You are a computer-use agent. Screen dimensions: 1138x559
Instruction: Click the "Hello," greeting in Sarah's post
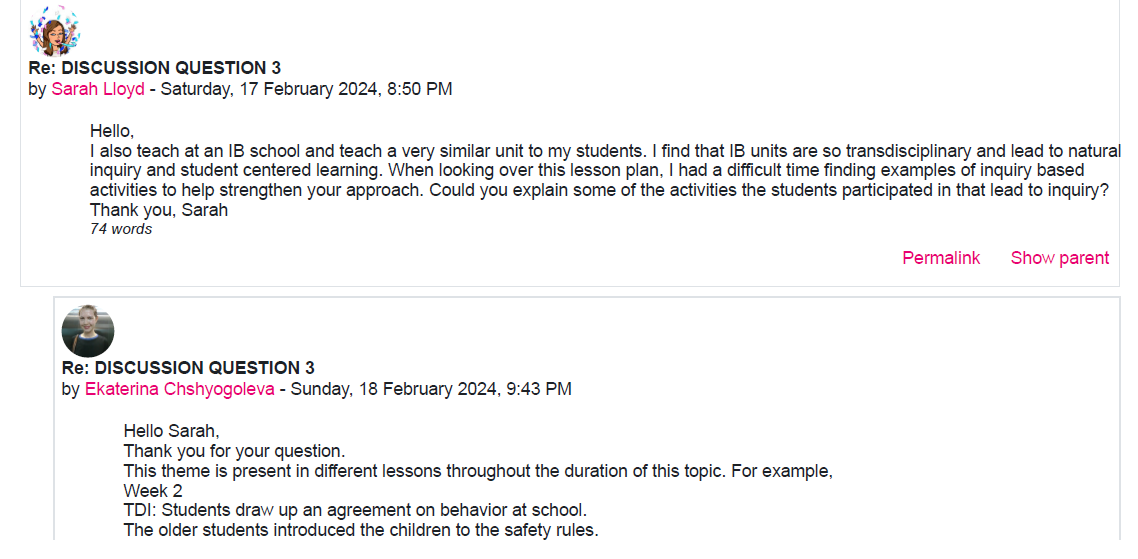(x=112, y=131)
